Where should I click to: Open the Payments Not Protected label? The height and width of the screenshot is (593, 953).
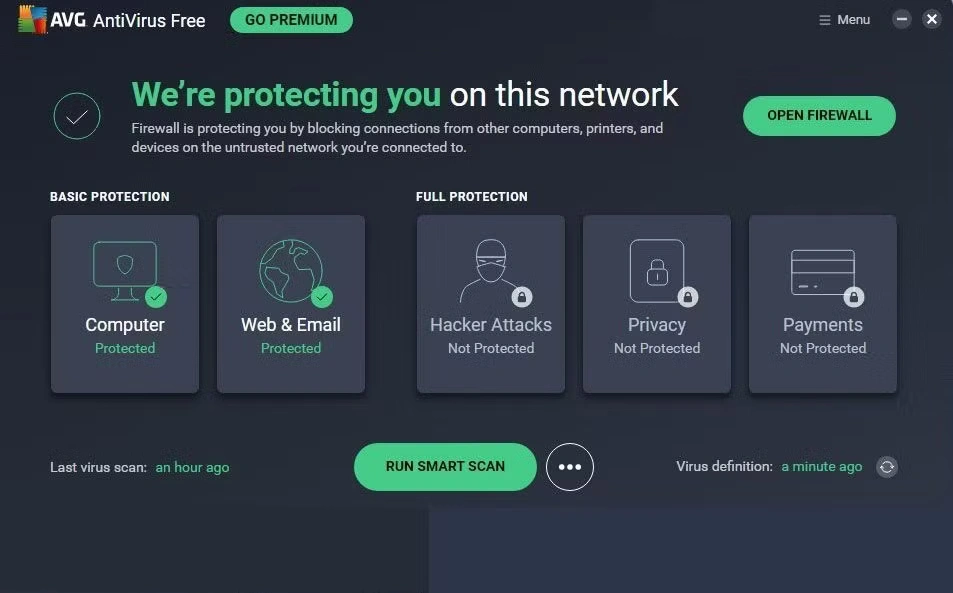[x=822, y=348]
